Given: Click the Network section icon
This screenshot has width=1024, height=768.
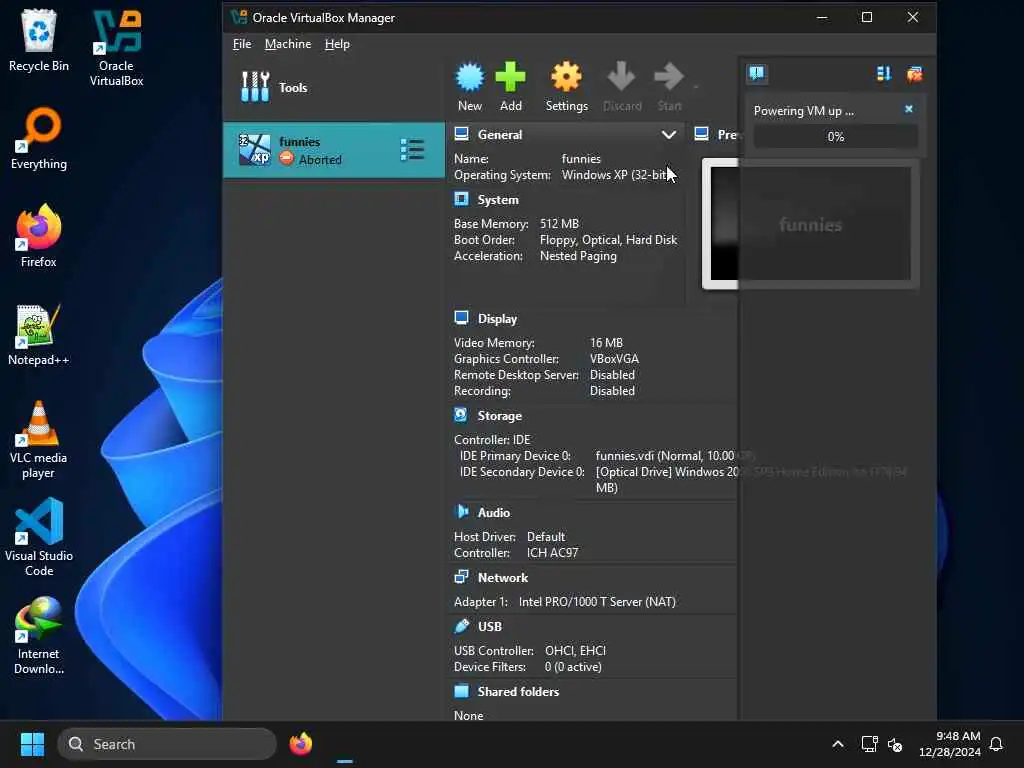Looking at the screenshot, I should pos(461,577).
